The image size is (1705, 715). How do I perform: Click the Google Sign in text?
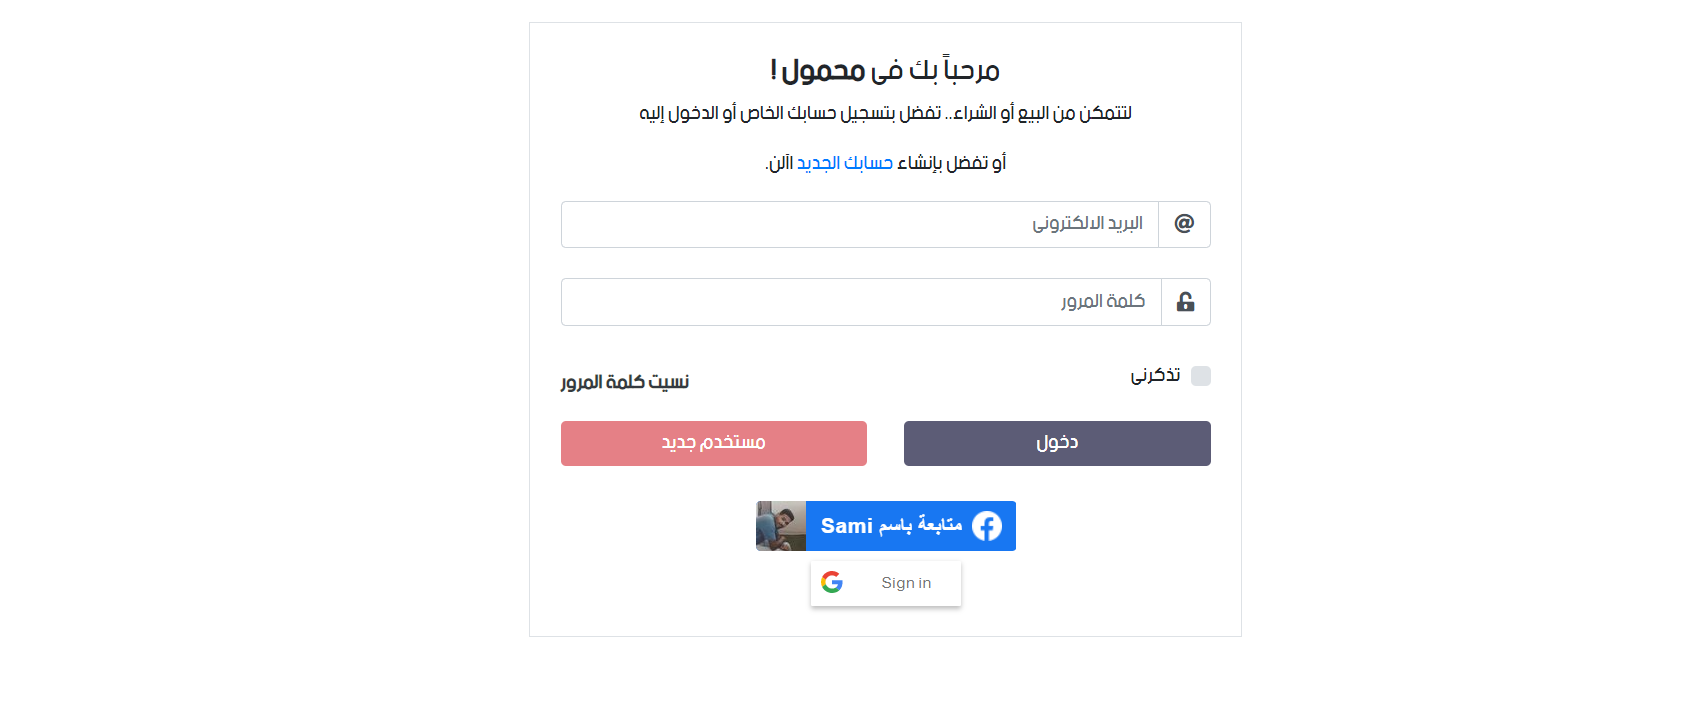tap(906, 583)
